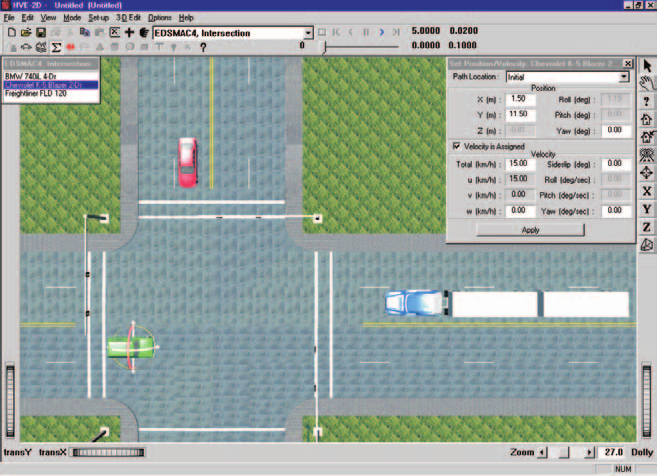This screenshot has width=657, height=476.
Task: Click the Home view house icon
Action: coord(647,119)
